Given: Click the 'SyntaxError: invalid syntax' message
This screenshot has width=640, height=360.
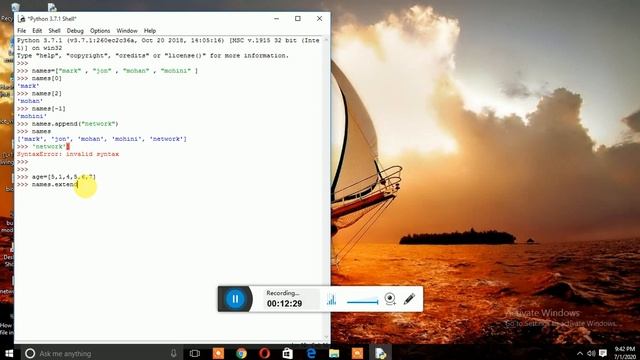Looking at the screenshot, I should (x=68, y=154).
